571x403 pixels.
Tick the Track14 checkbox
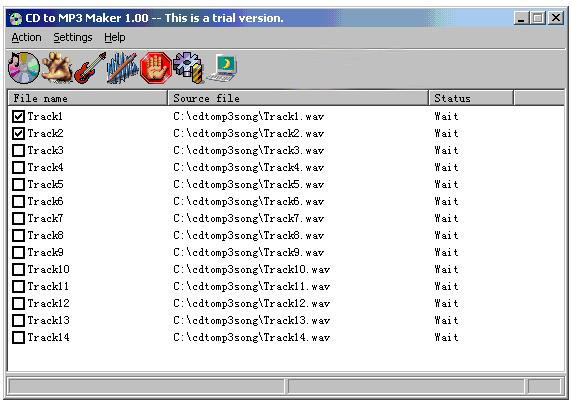coord(18,337)
